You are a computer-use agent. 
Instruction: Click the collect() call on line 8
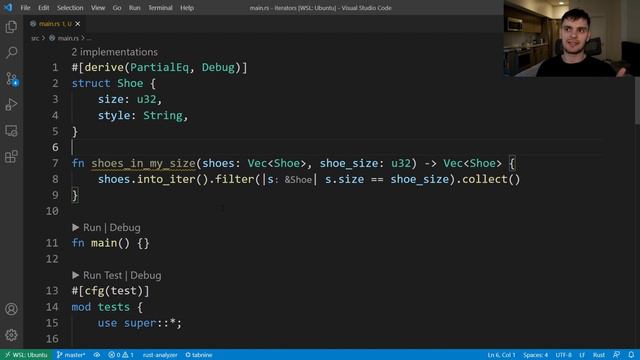pyautogui.click(x=491, y=179)
